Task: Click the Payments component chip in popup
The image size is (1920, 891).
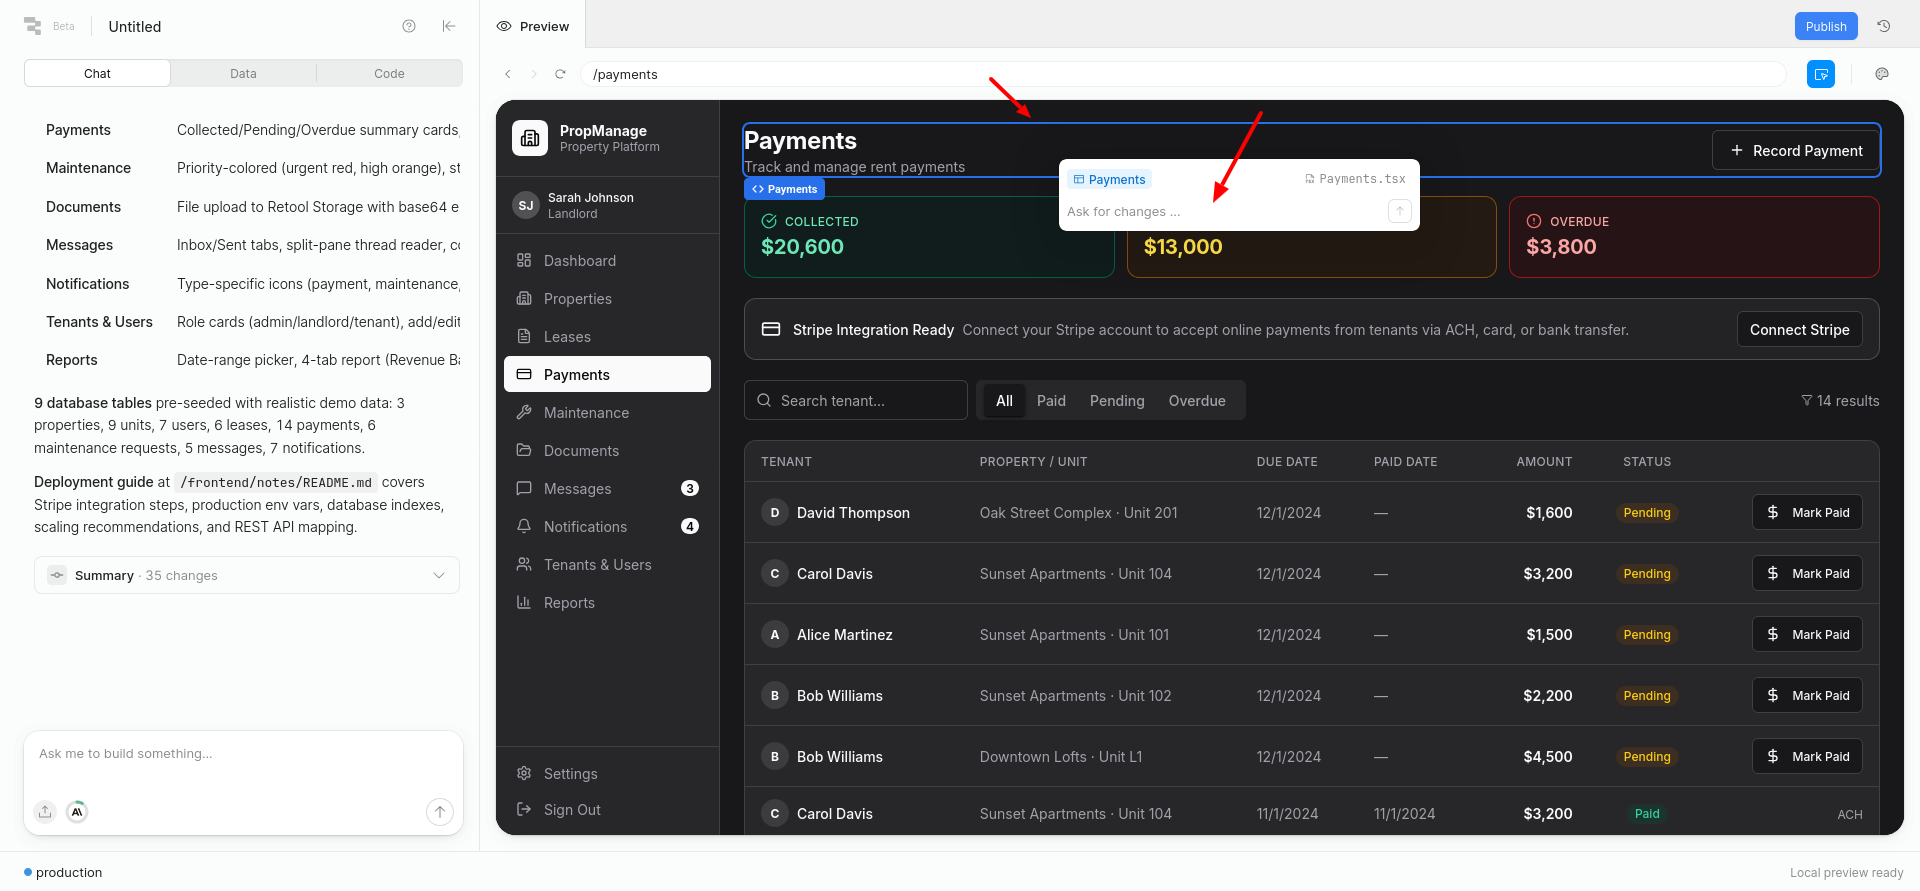Action: 1110,179
